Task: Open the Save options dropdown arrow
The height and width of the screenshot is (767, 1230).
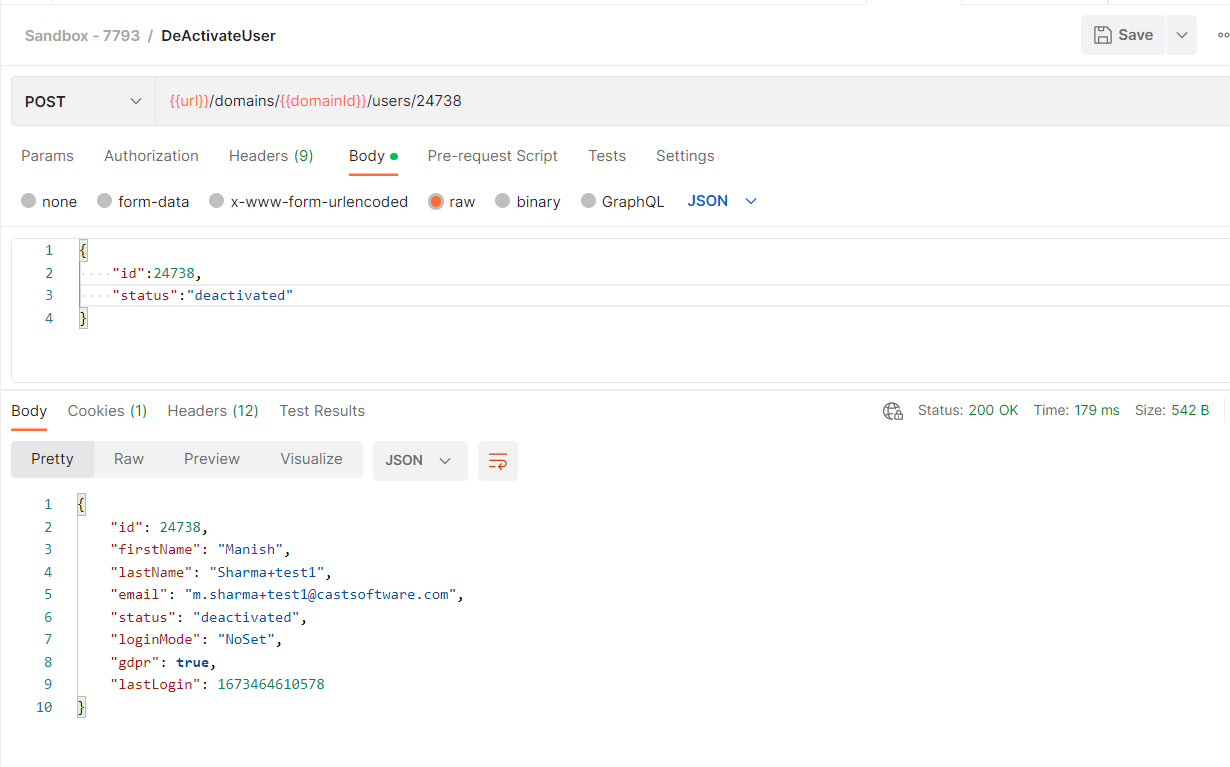Action: click(x=1182, y=35)
